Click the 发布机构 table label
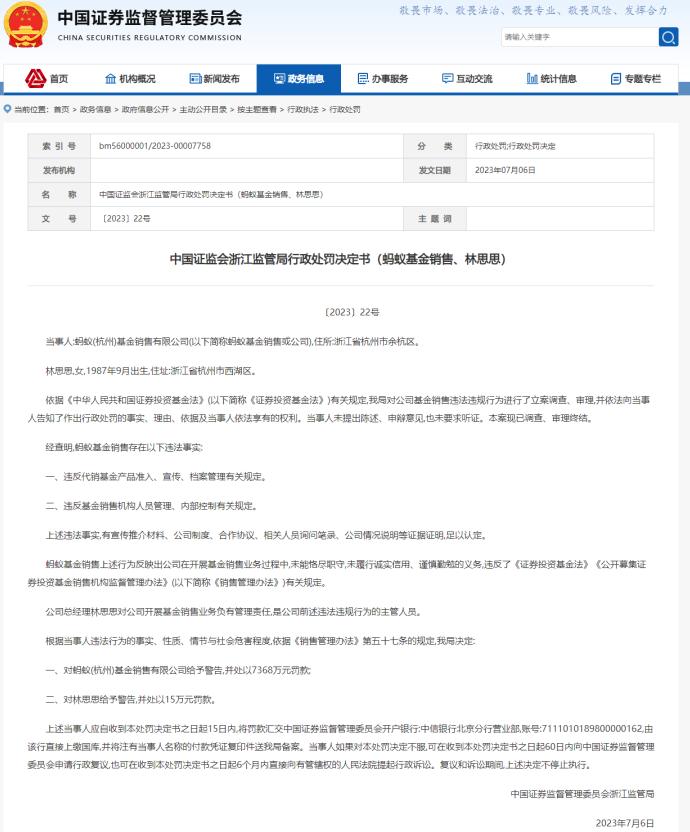Screen dimensions: 690x832 pyautogui.click(x=59, y=170)
